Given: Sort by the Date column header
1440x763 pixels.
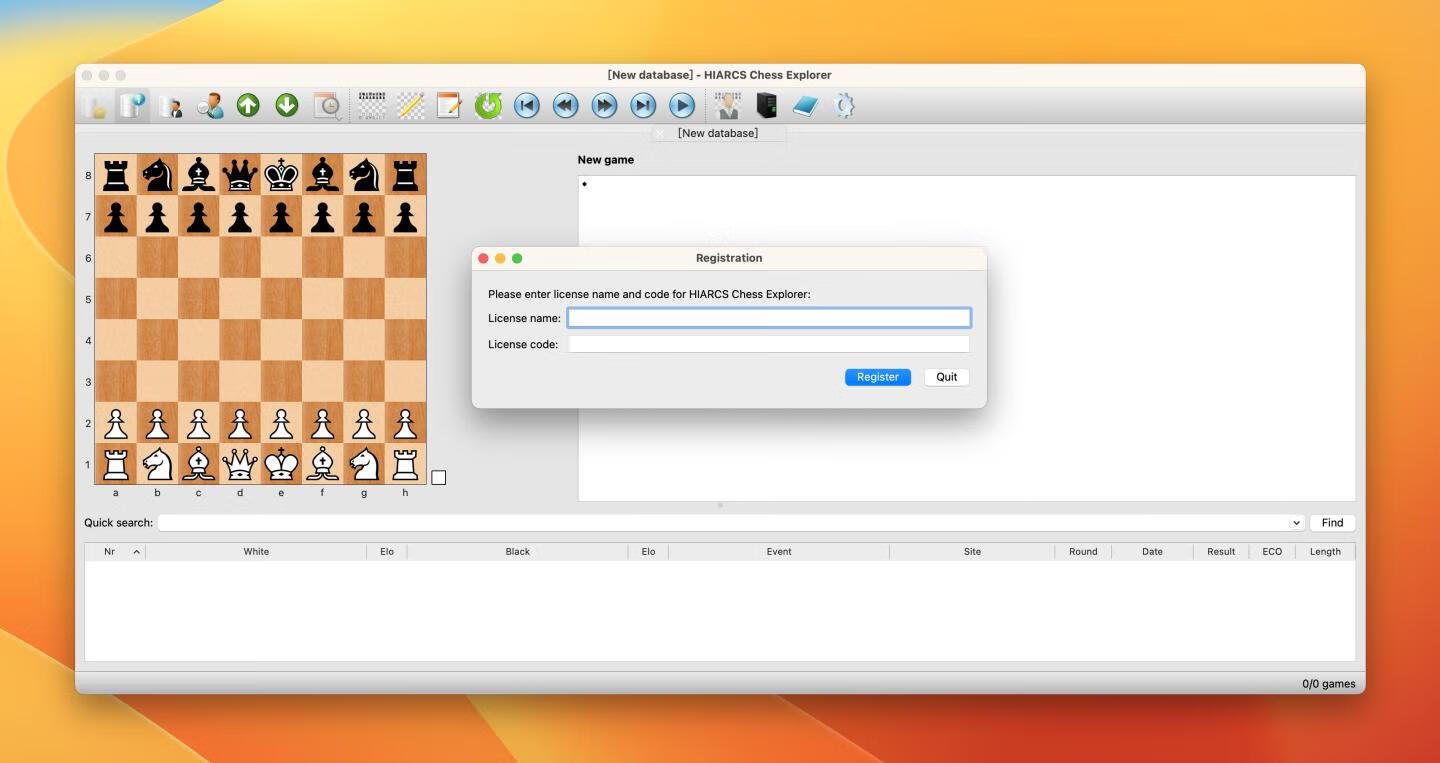Looking at the screenshot, I should [1152, 552].
